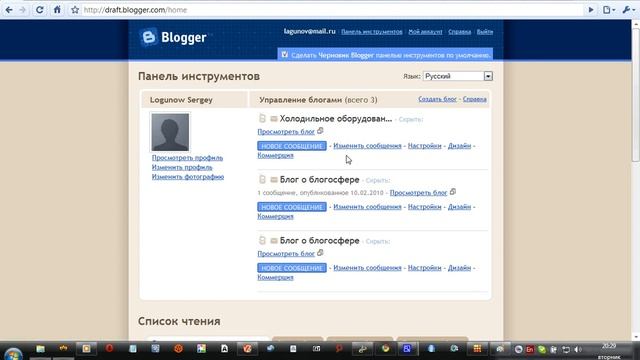Open Настройки for Холодильное оборудован… blog
The image size is (640, 360).
pos(424,146)
